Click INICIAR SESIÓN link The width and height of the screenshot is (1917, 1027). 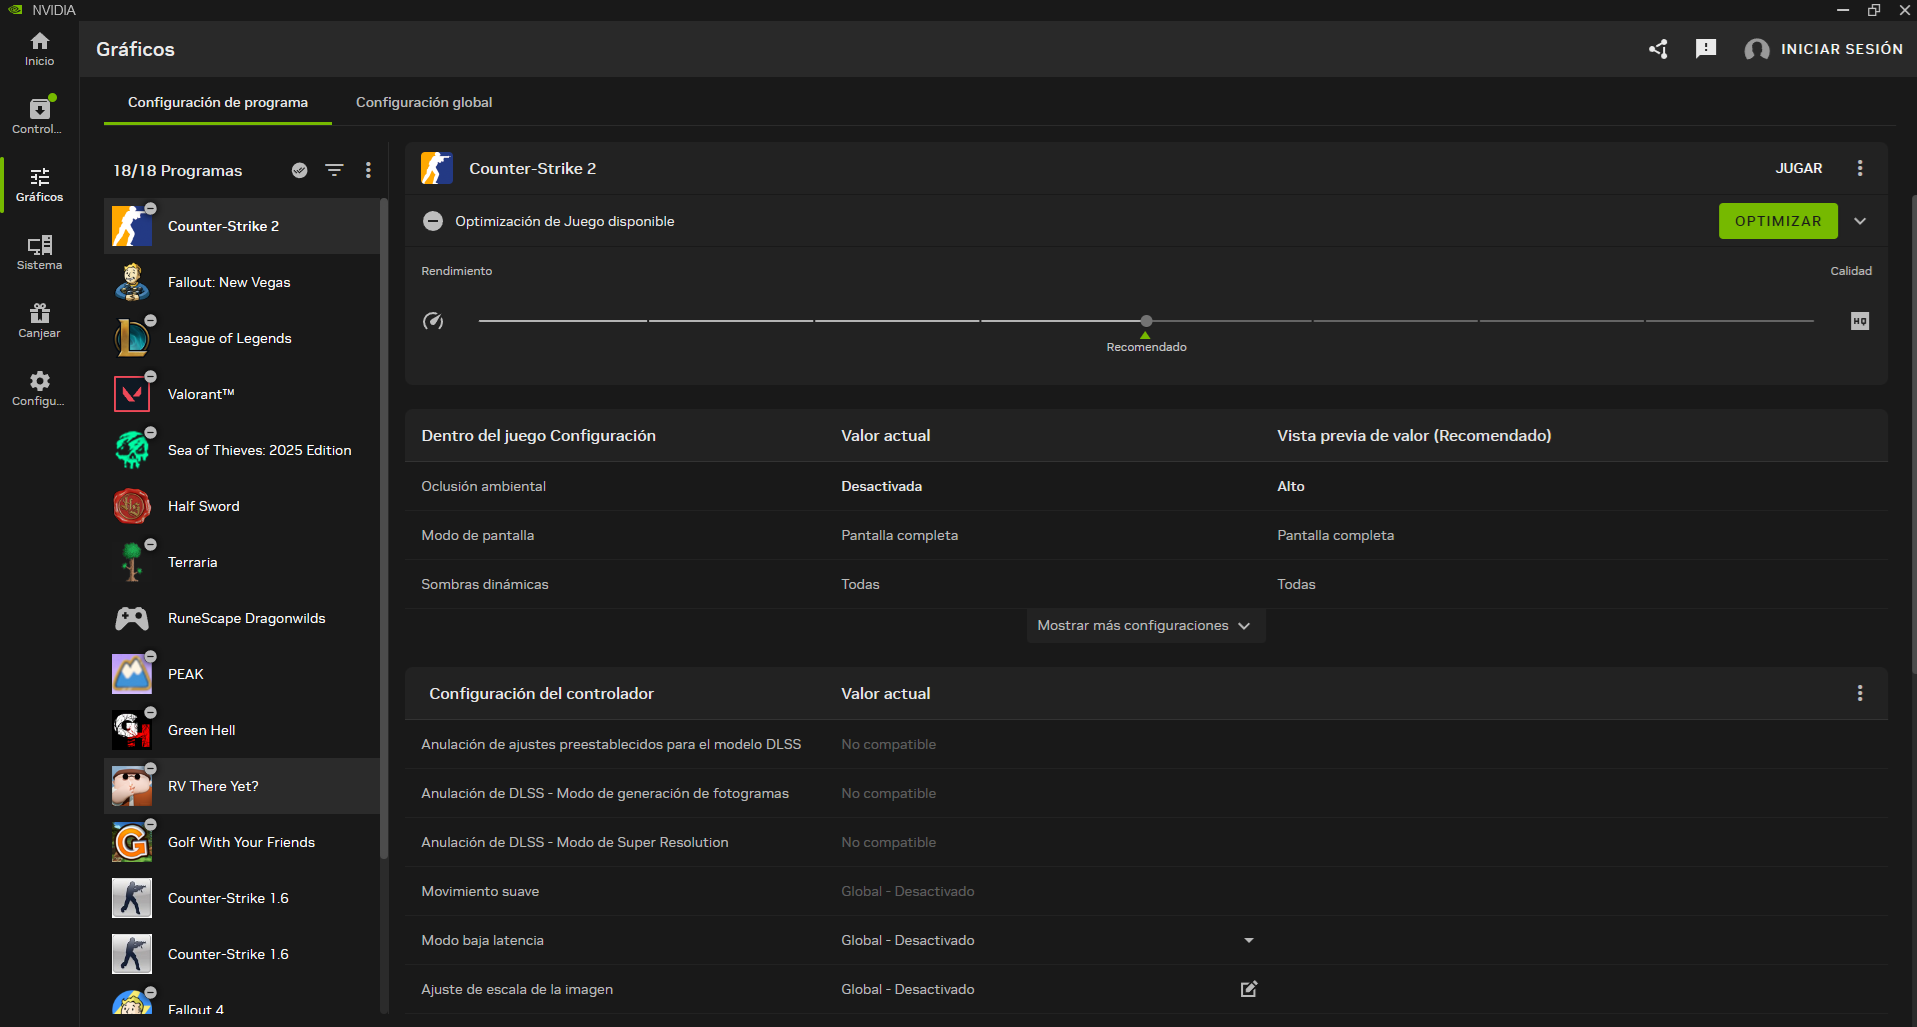point(1842,49)
